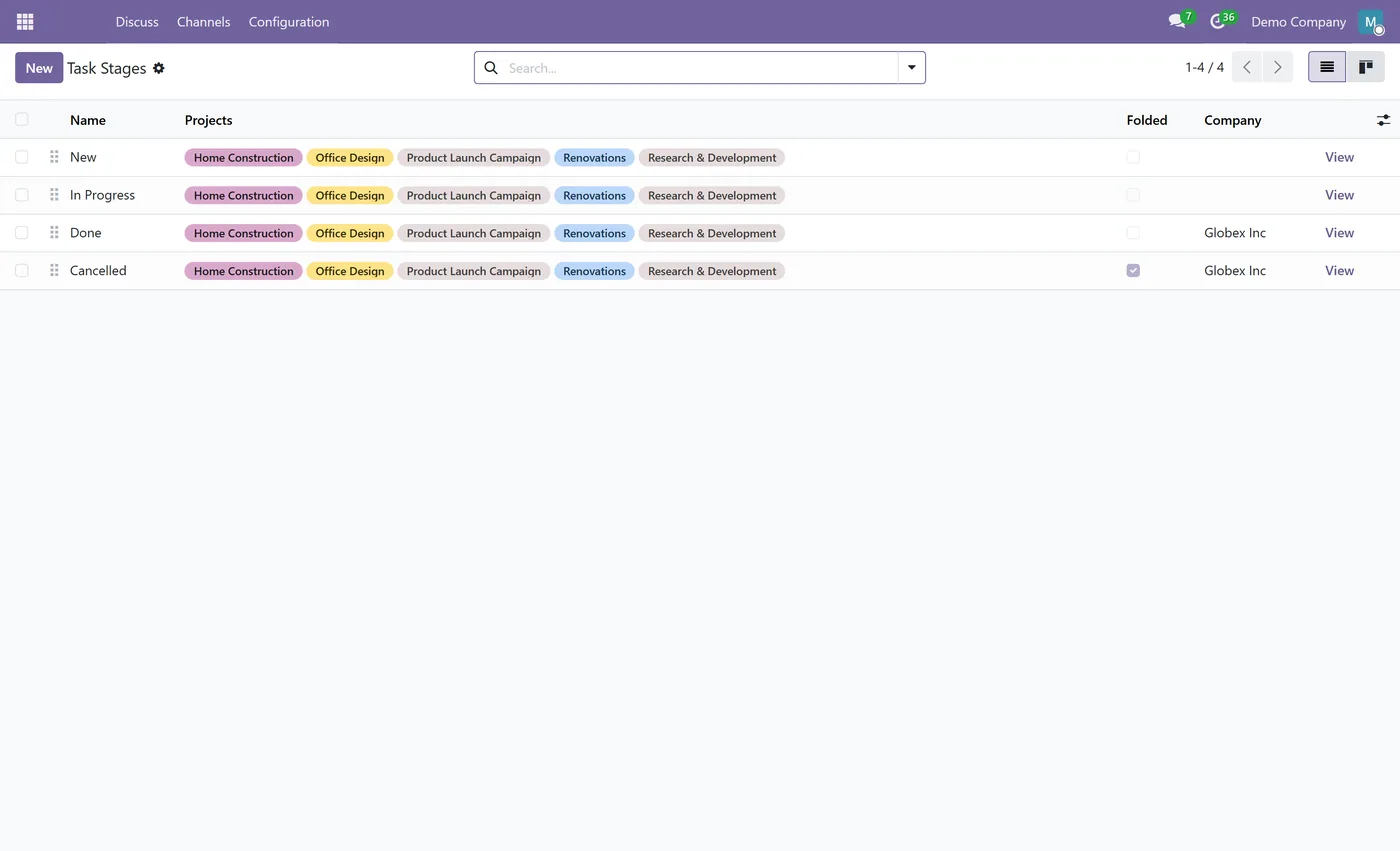This screenshot has width=1400, height=851.
Task: Switch to kanban view
Action: pos(1365,67)
